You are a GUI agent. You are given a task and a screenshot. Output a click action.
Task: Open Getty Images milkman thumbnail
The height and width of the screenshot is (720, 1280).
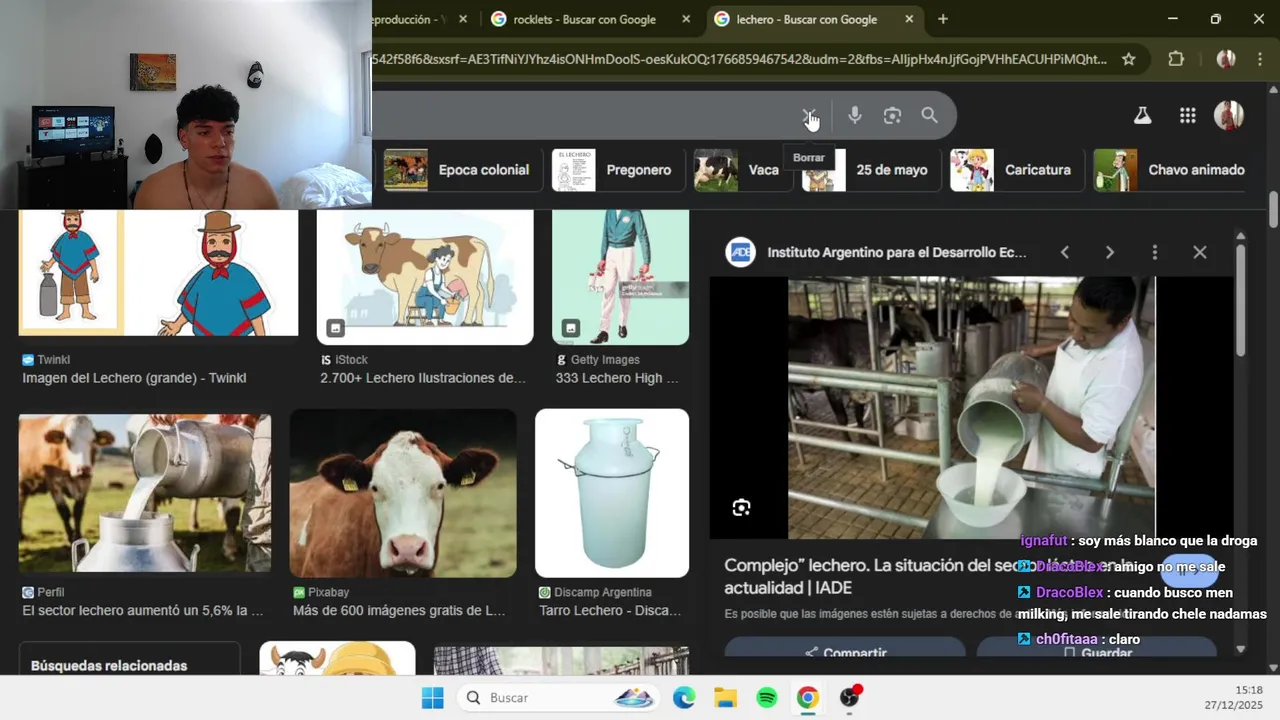coord(620,277)
